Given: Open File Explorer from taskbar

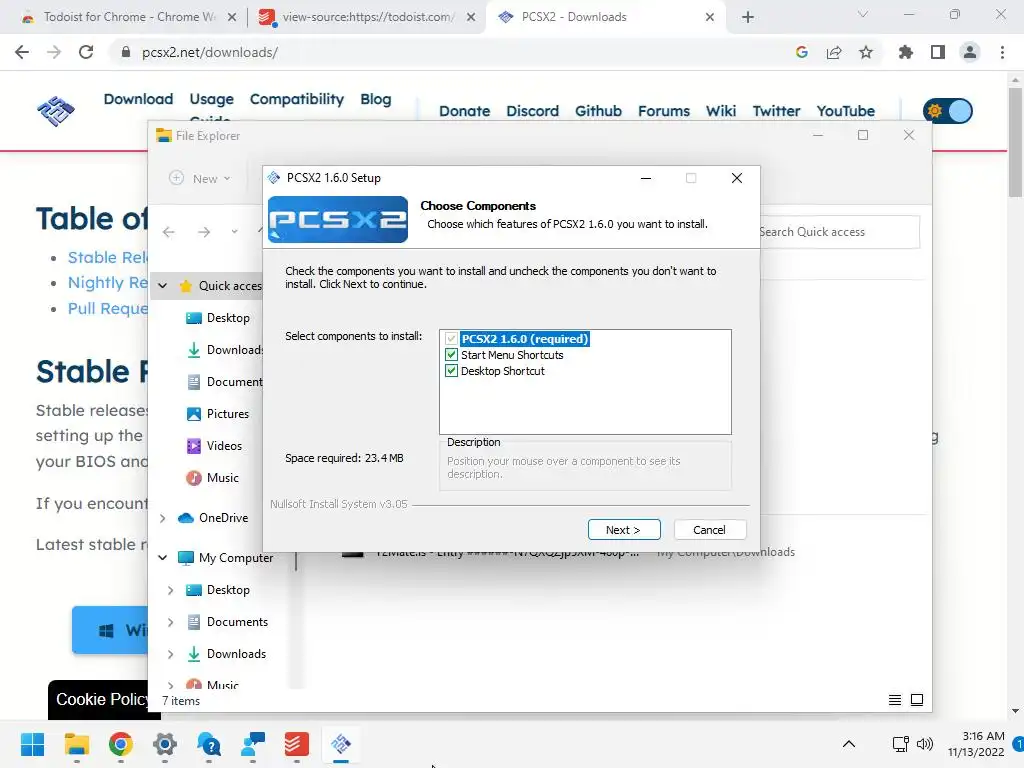Looking at the screenshot, I should pyautogui.click(x=76, y=744).
